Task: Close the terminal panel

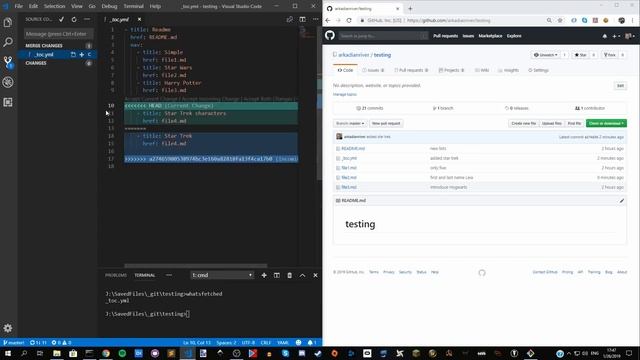Action: (315, 275)
